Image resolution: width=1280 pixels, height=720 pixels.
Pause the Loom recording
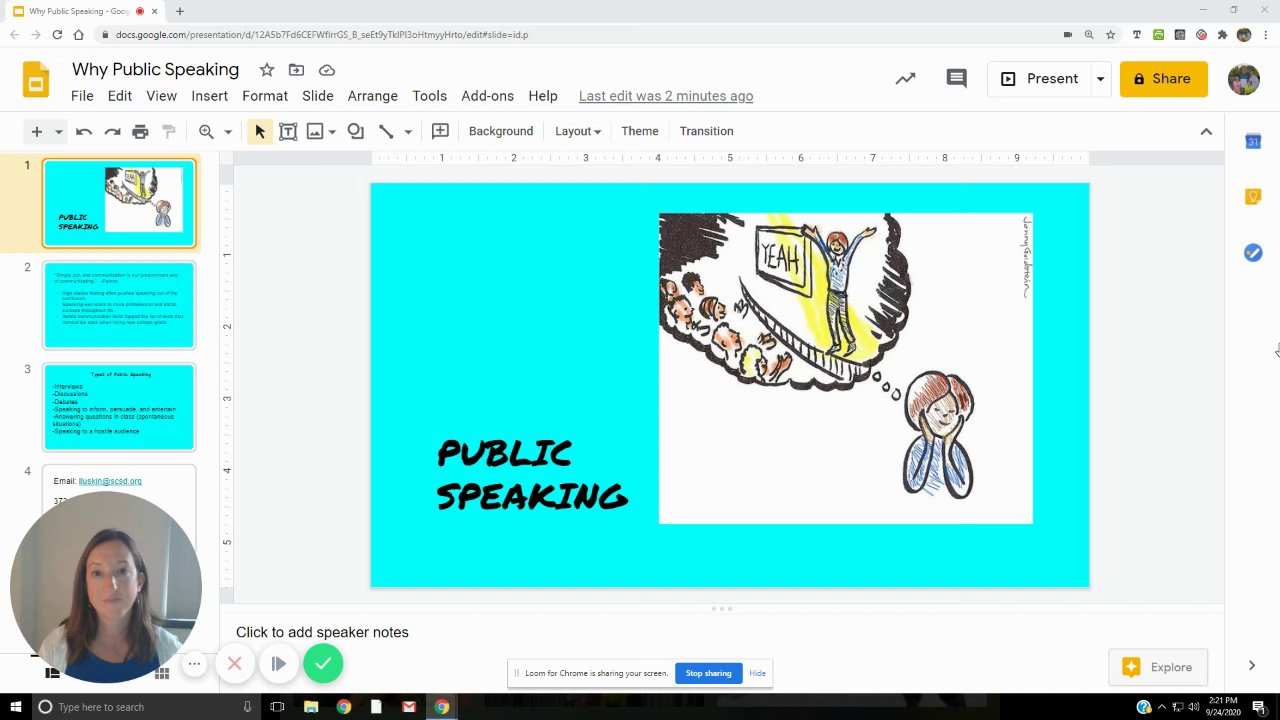(278, 664)
